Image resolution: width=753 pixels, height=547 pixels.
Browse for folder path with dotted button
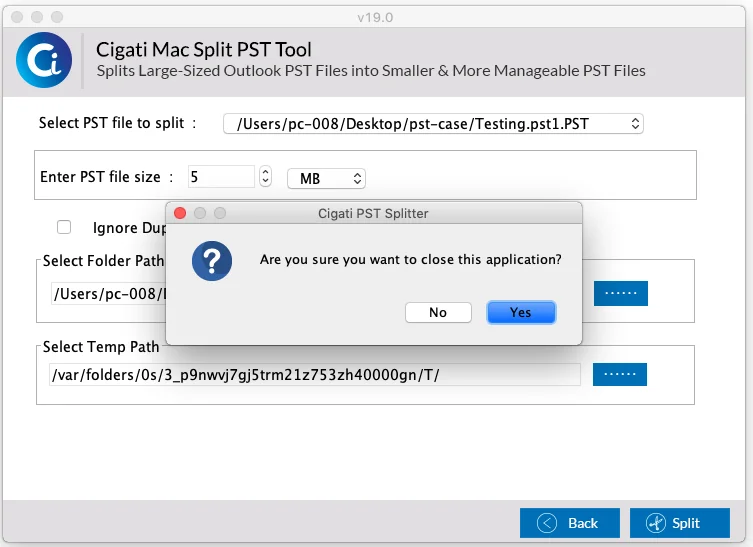click(620, 293)
